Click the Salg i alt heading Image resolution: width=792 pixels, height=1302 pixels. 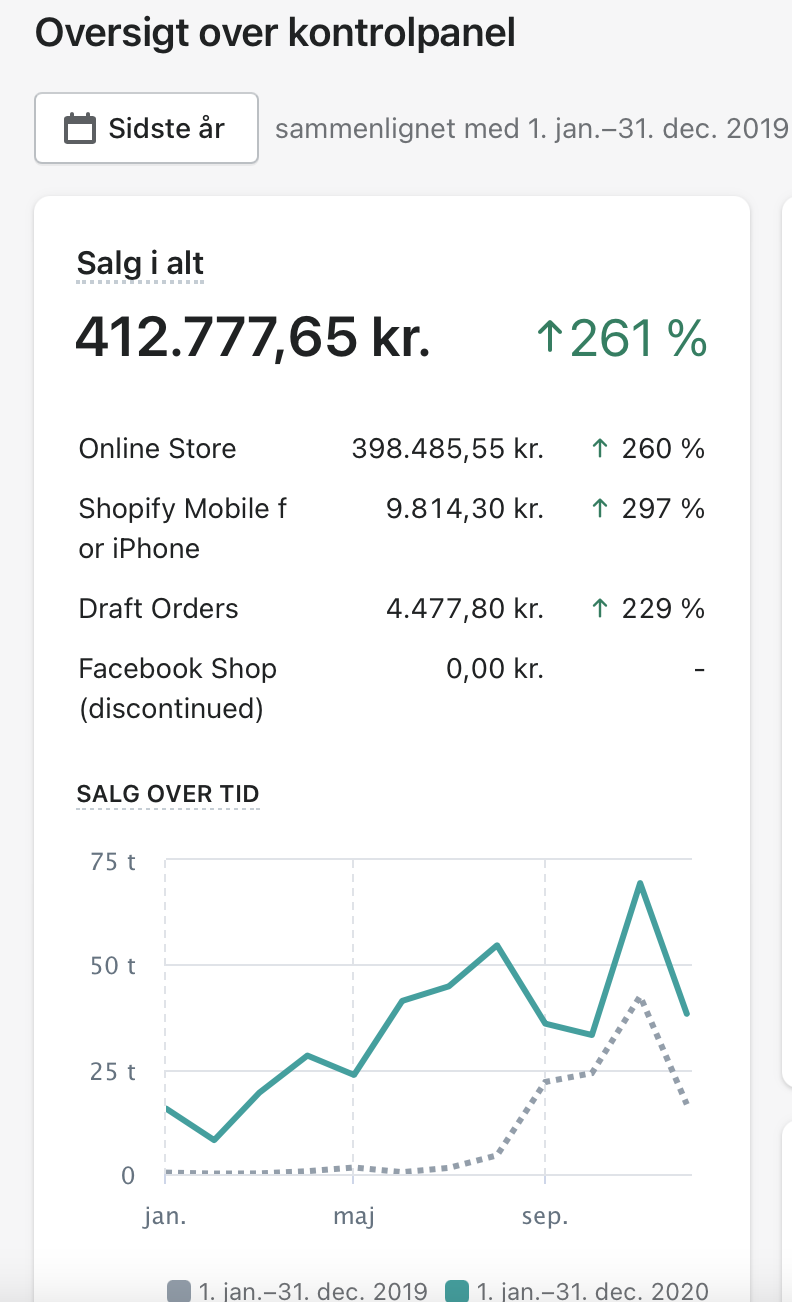click(x=140, y=264)
